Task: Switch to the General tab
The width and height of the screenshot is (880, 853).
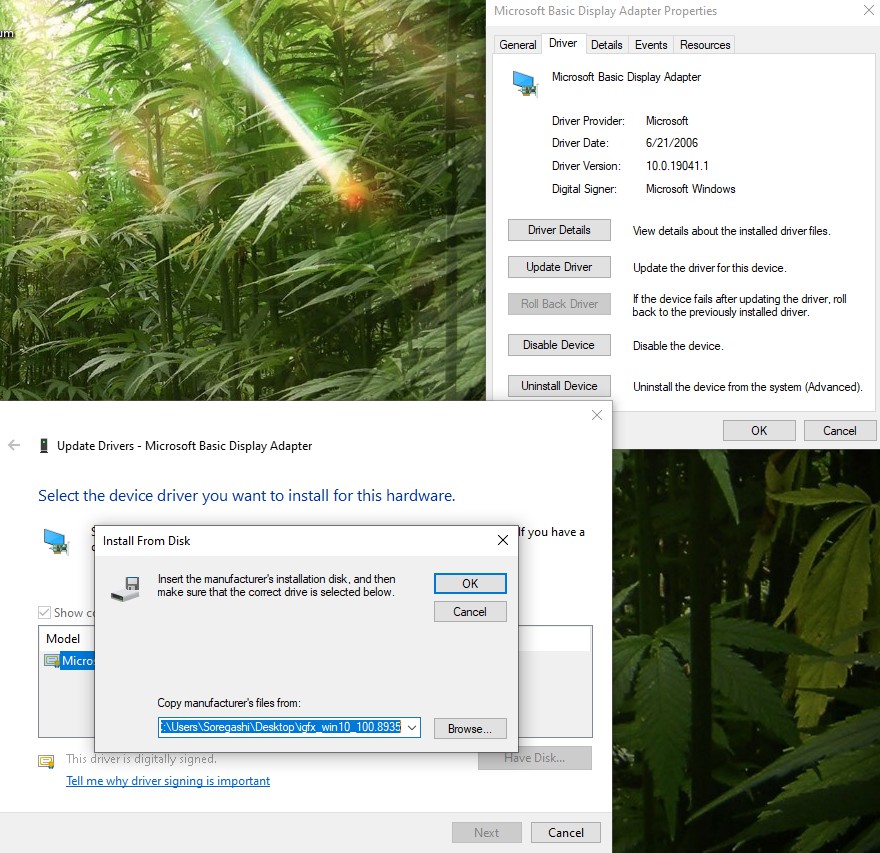Action: pos(517,45)
